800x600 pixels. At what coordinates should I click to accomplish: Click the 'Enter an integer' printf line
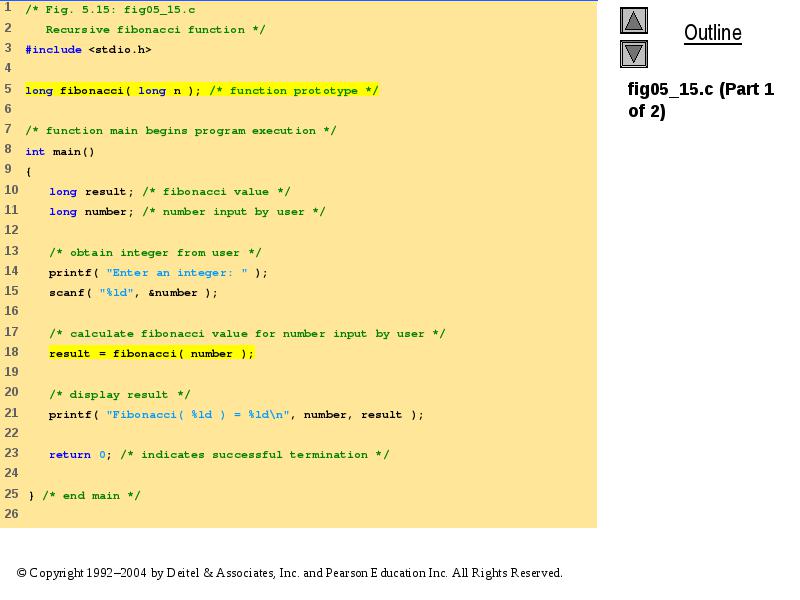pyautogui.click(x=158, y=272)
